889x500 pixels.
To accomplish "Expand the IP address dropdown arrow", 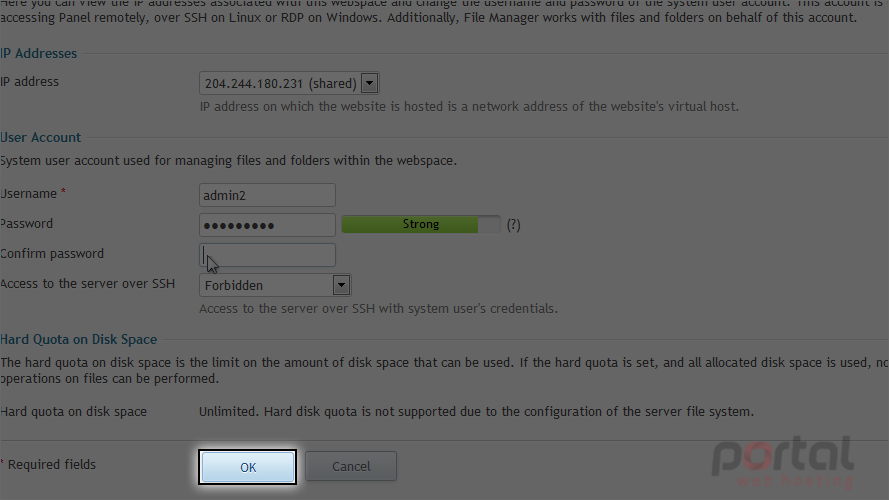I will (x=370, y=83).
